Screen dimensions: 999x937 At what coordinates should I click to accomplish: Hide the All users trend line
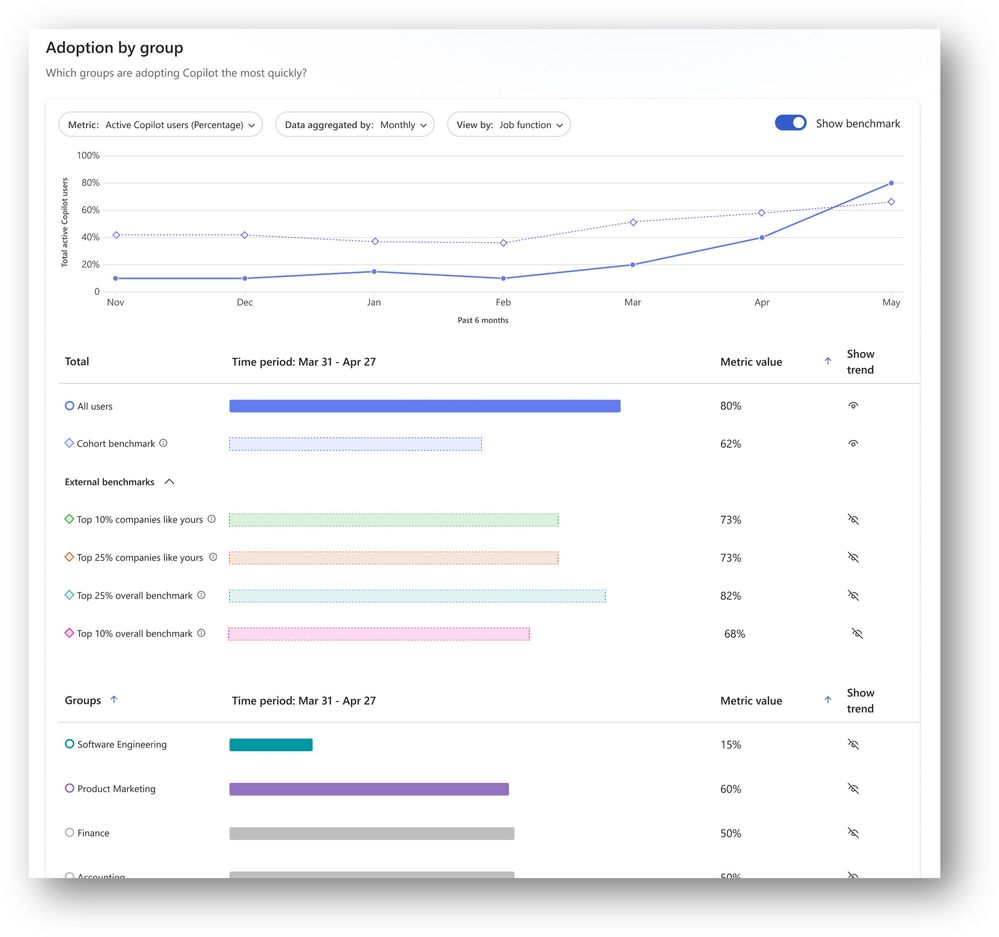pos(853,406)
